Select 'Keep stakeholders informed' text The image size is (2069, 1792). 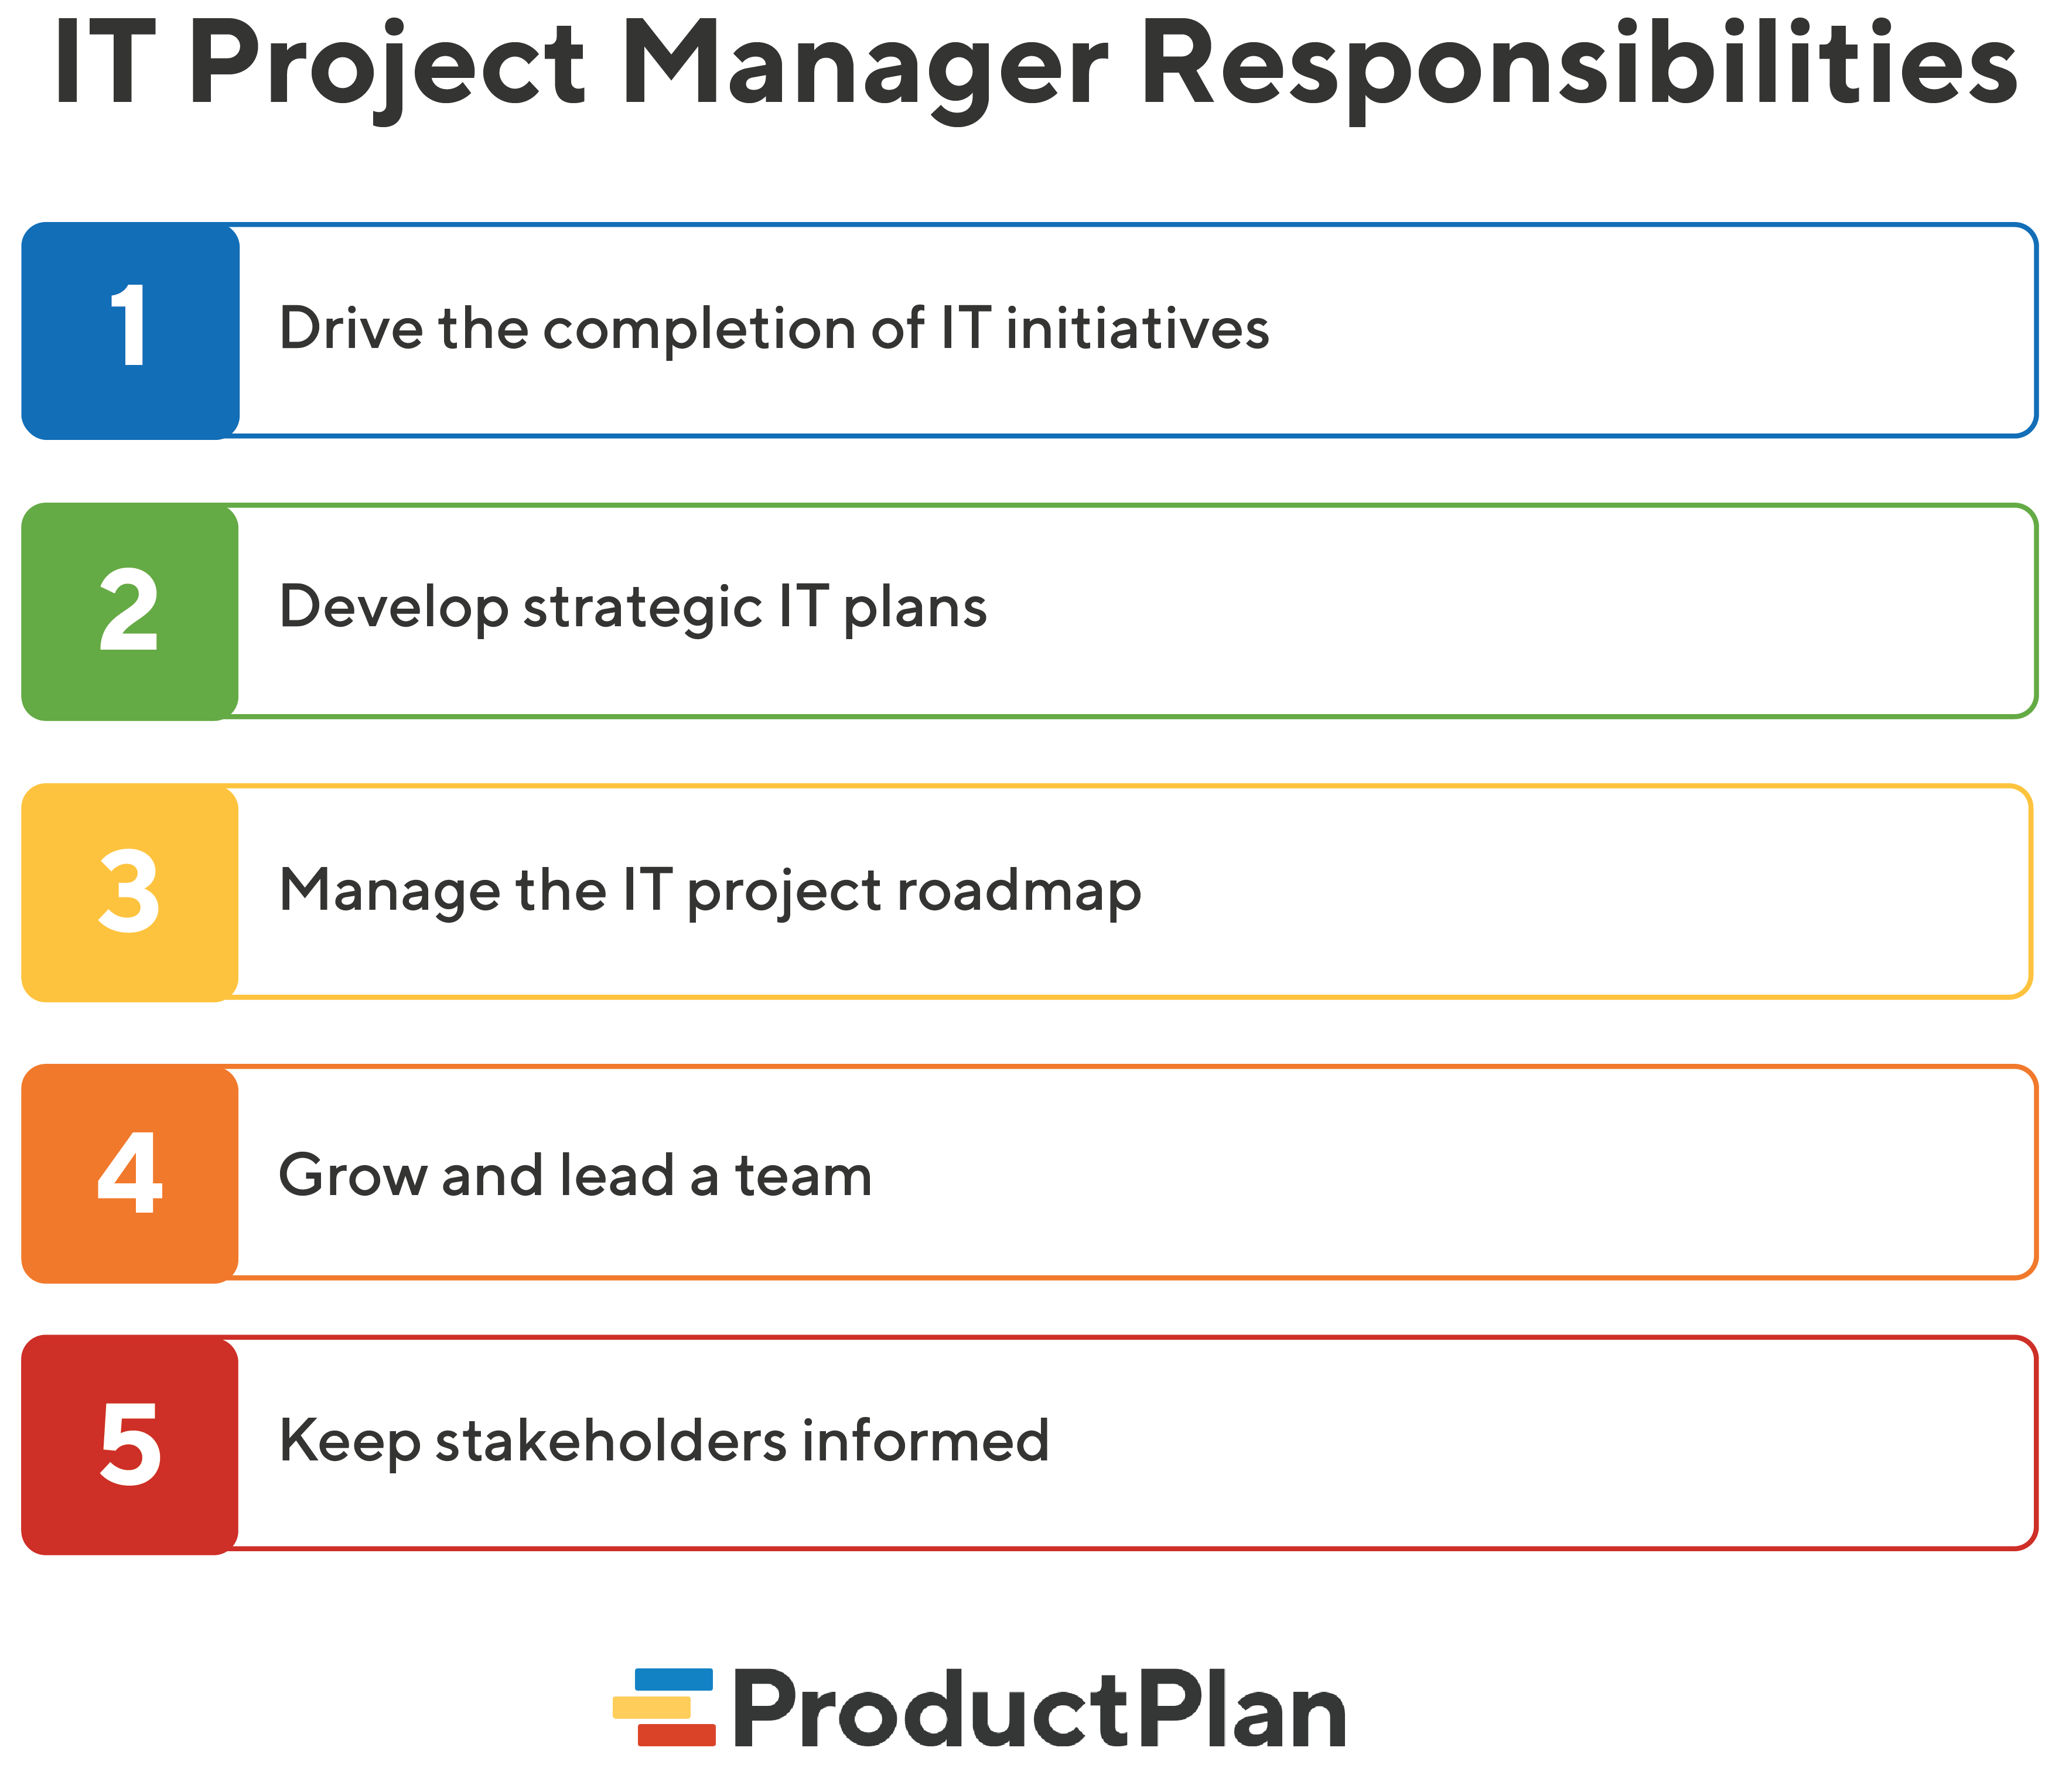[664, 1442]
